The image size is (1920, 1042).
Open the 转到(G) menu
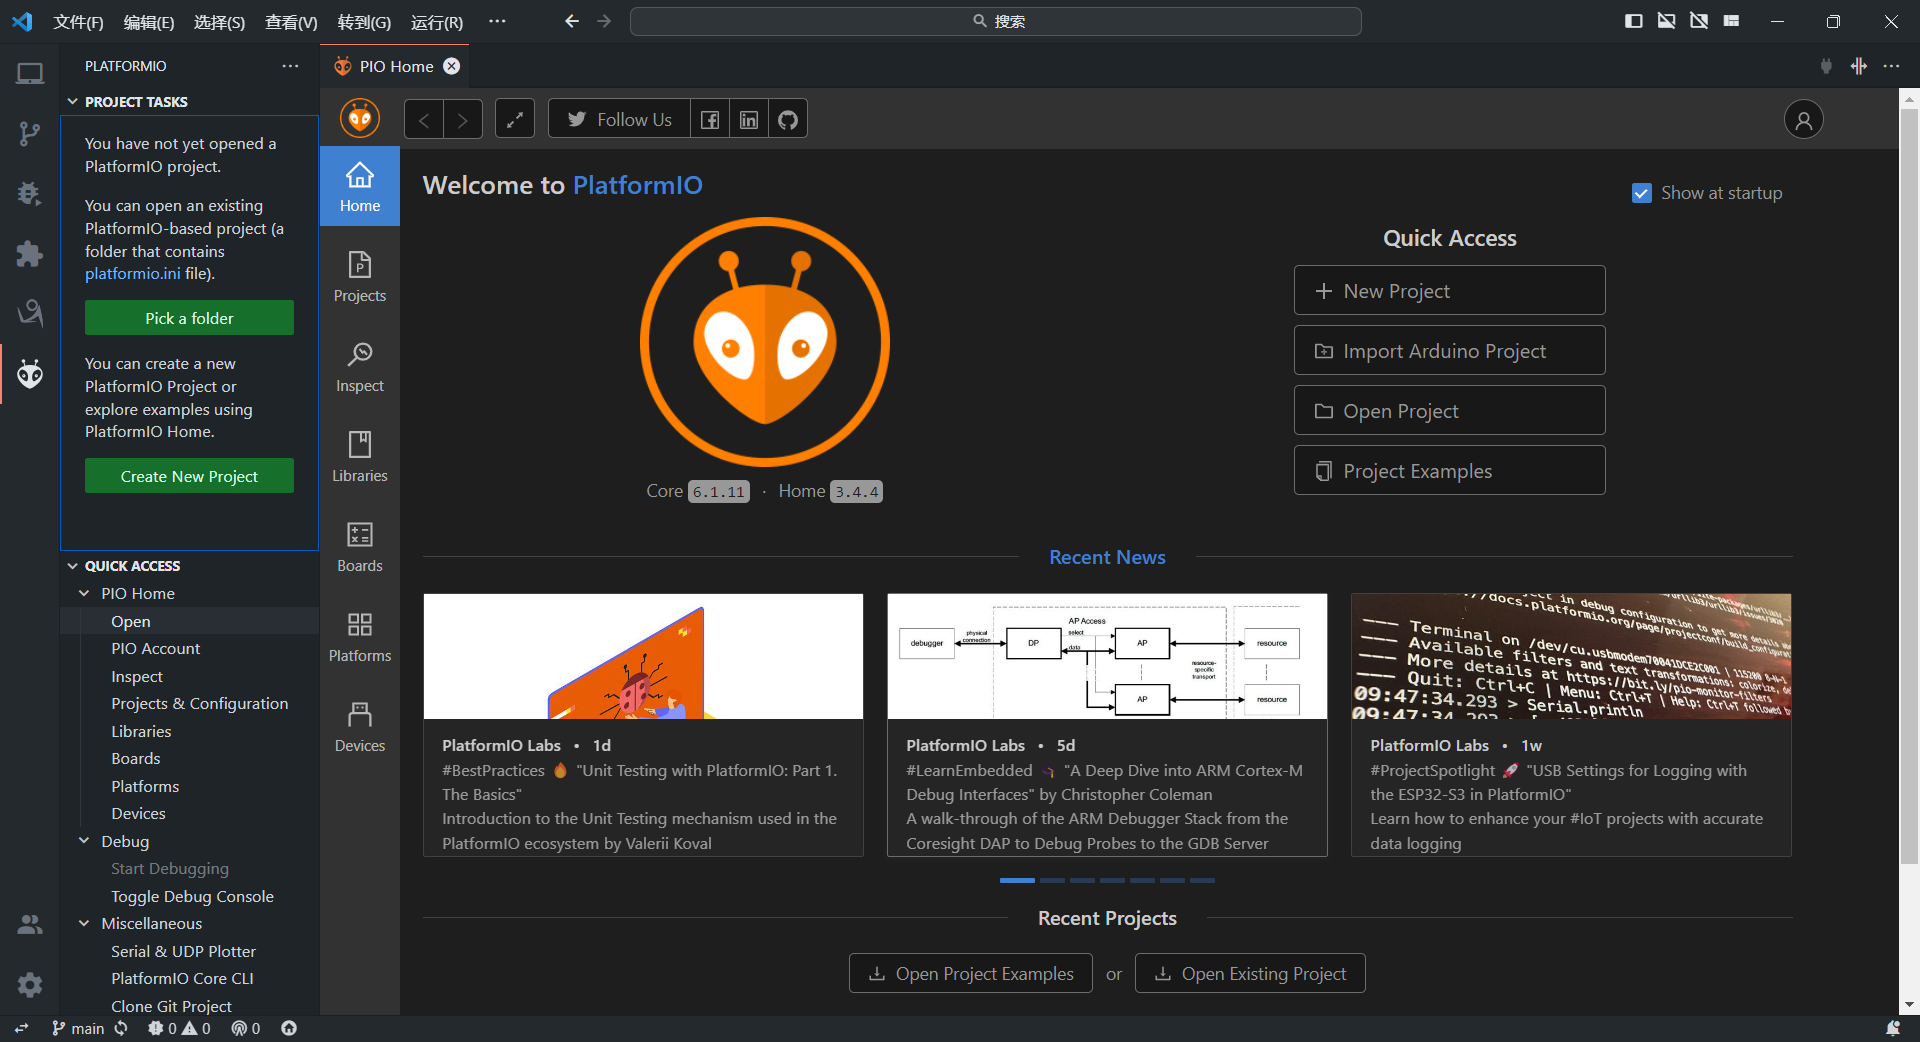pos(364,22)
